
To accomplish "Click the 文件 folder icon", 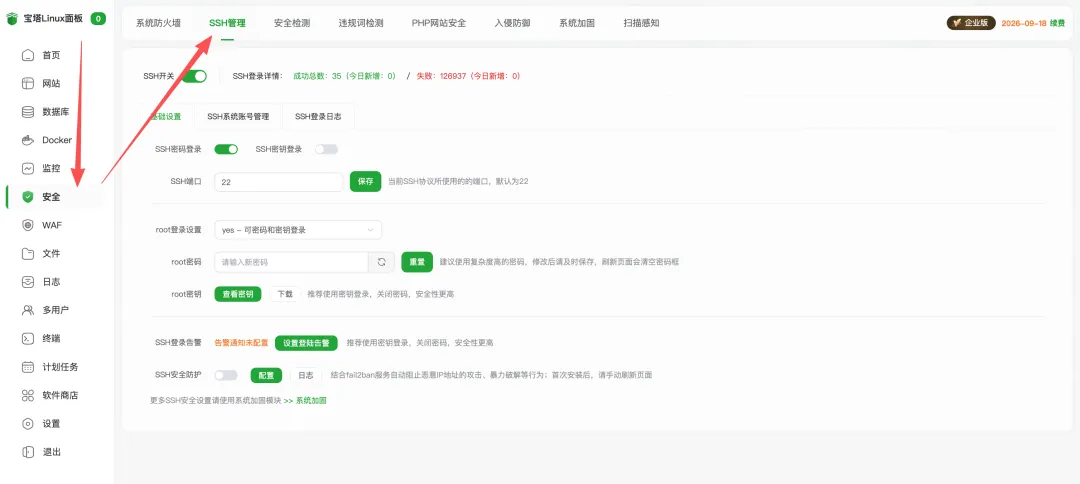I will [x=28, y=253].
